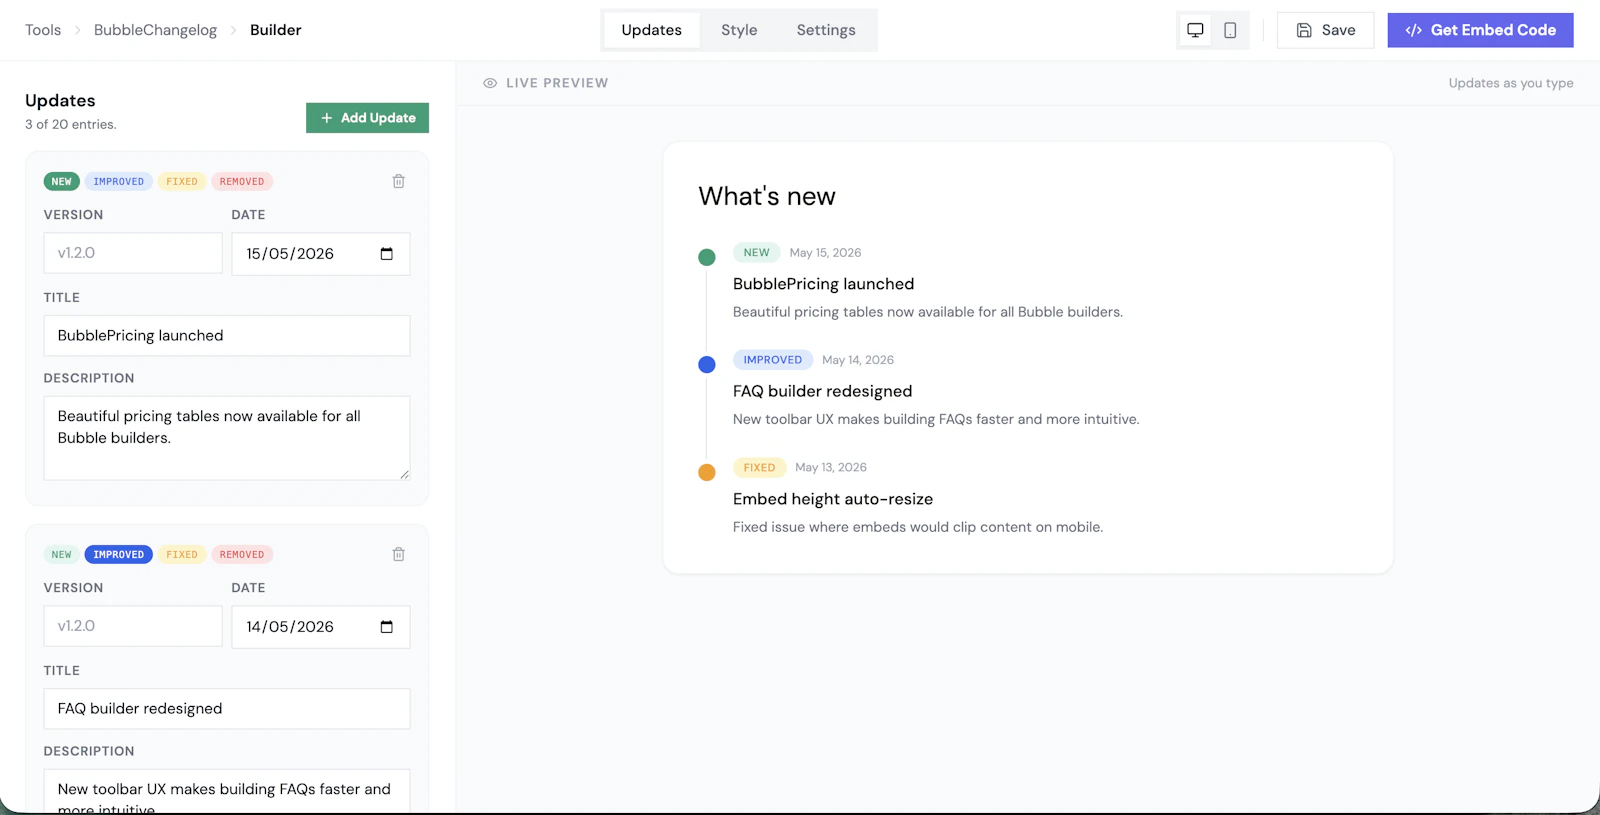Switch to mobile preview mode

point(1230,30)
